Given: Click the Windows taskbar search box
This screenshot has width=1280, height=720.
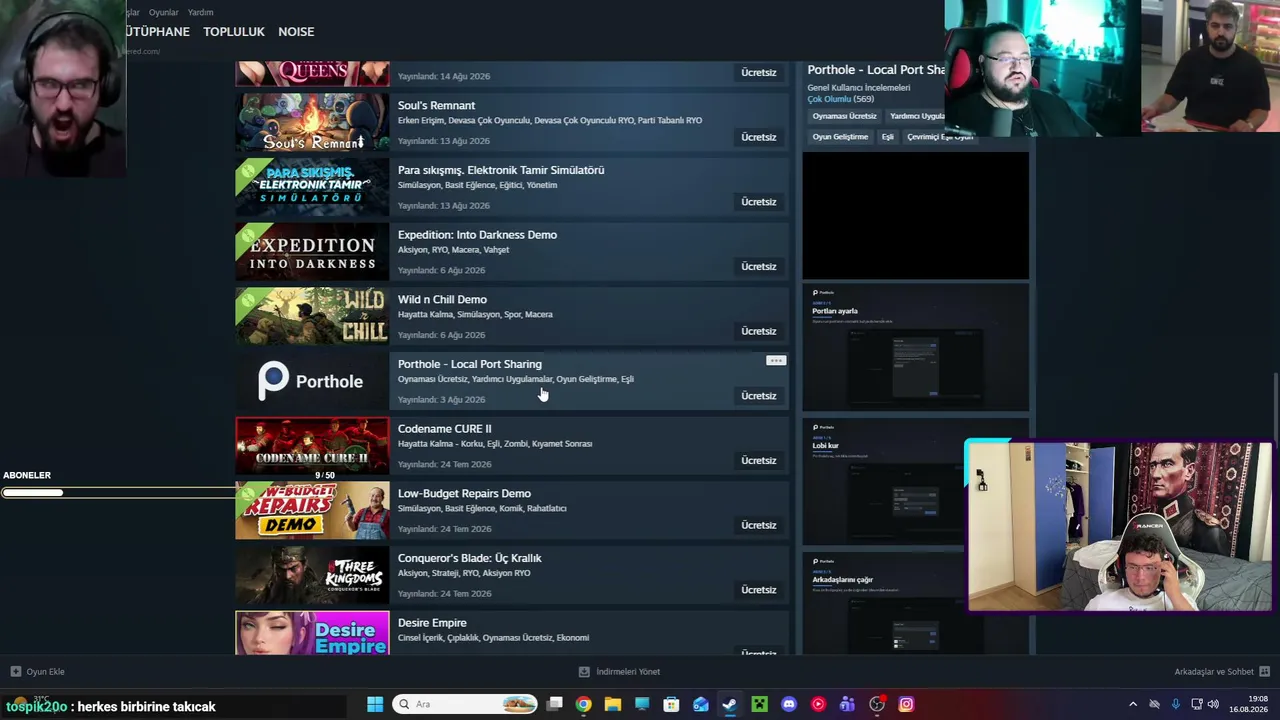Looking at the screenshot, I should pyautogui.click(x=465, y=704).
